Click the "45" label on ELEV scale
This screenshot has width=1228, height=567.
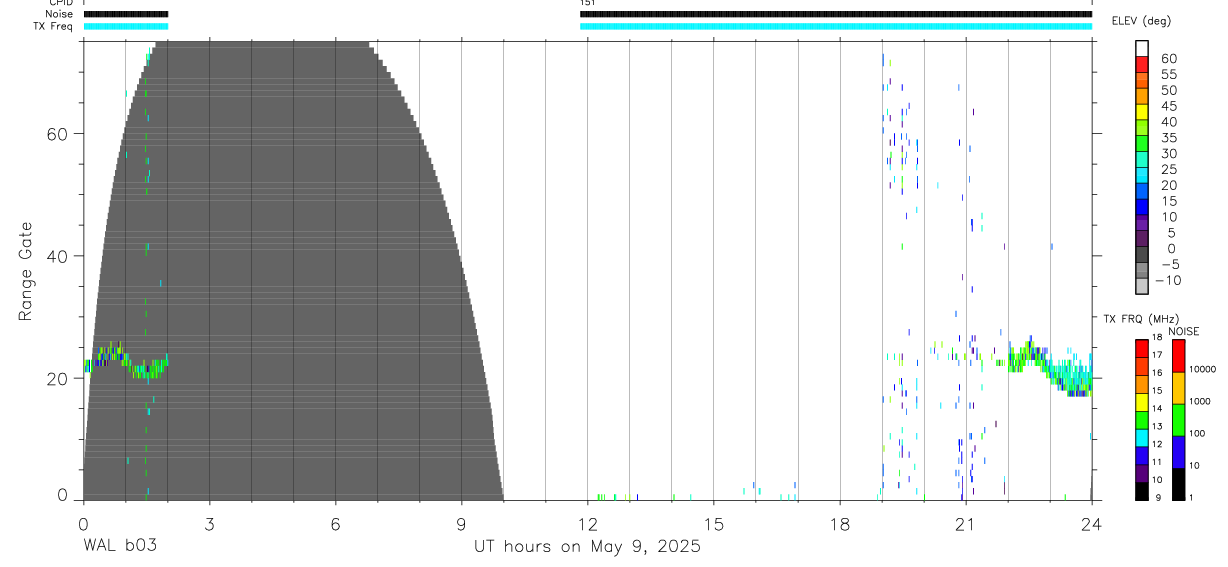[1169, 106]
